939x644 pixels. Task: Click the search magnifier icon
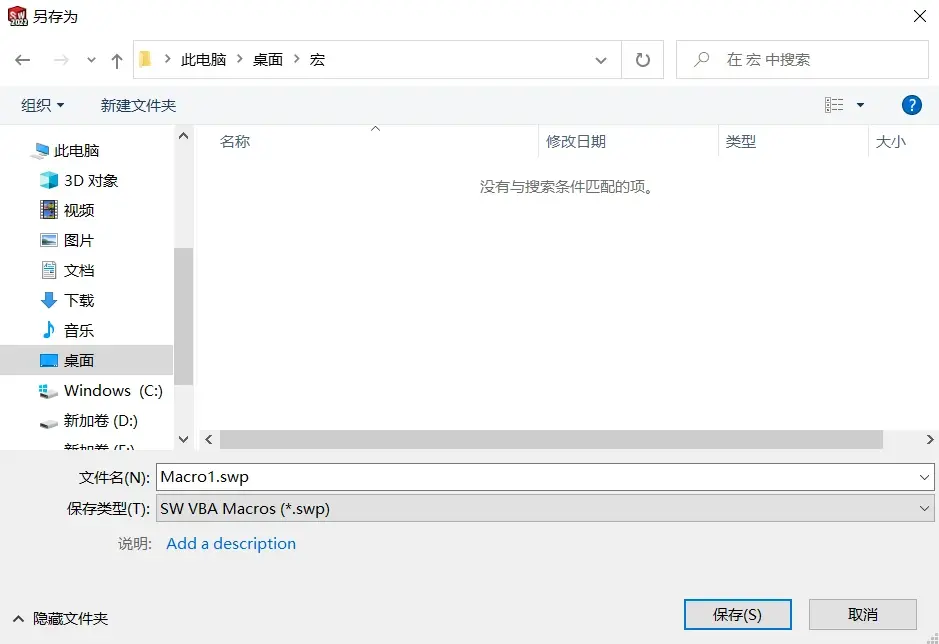click(701, 59)
